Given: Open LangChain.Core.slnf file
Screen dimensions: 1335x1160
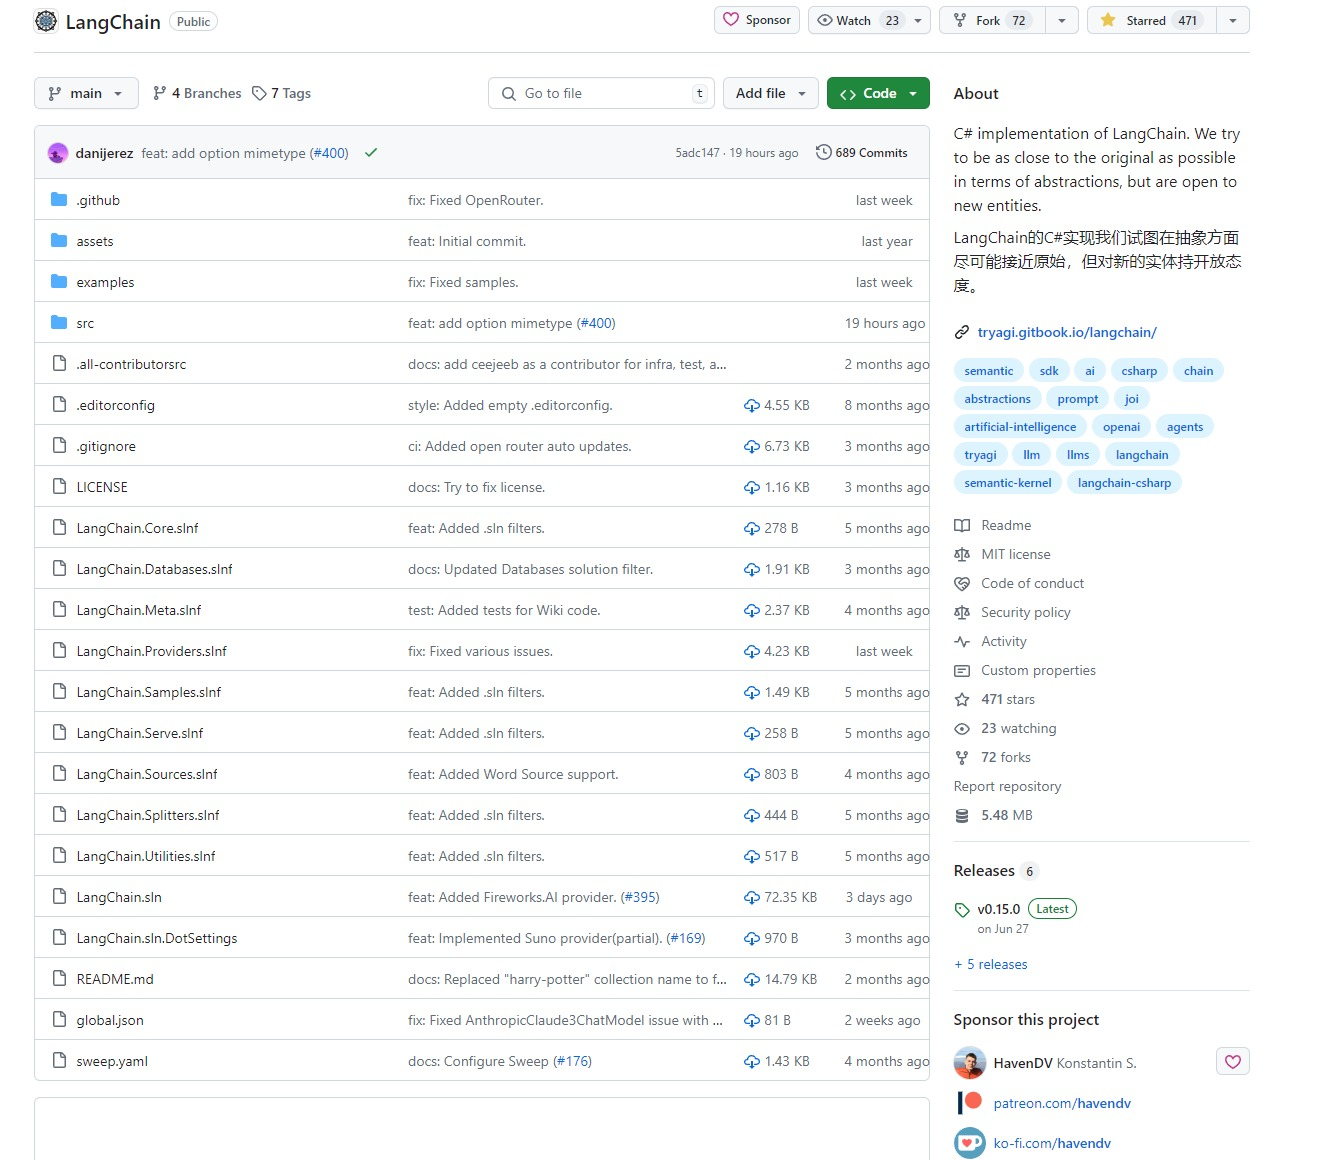Looking at the screenshot, I should point(138,528).
